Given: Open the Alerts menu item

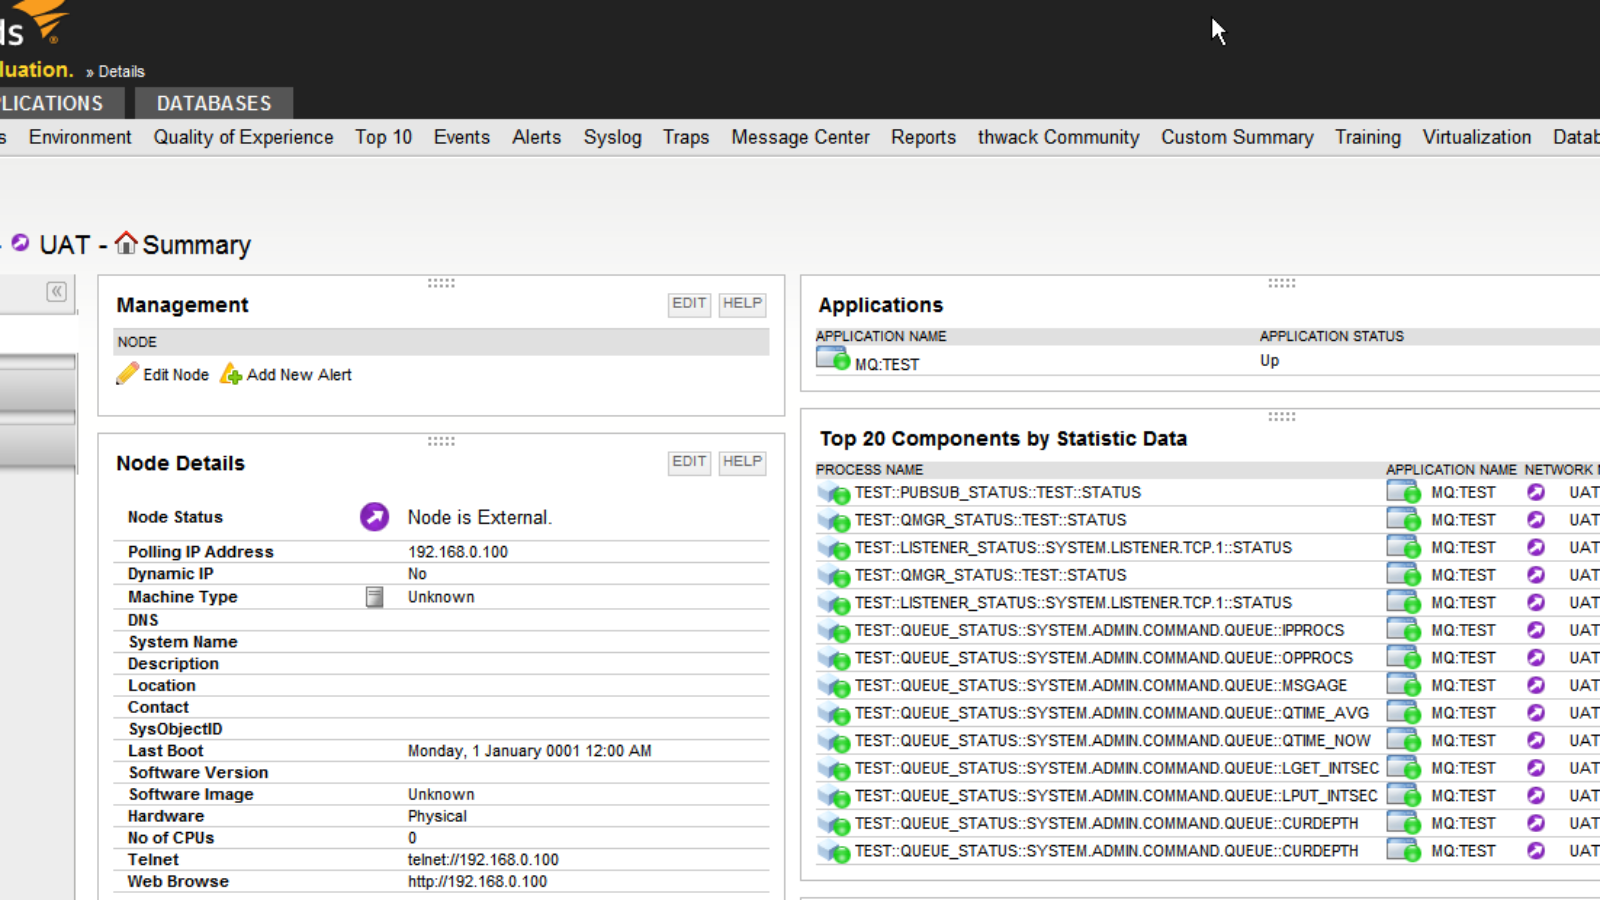Looking at the screenshot, I should tap(536, 137).
